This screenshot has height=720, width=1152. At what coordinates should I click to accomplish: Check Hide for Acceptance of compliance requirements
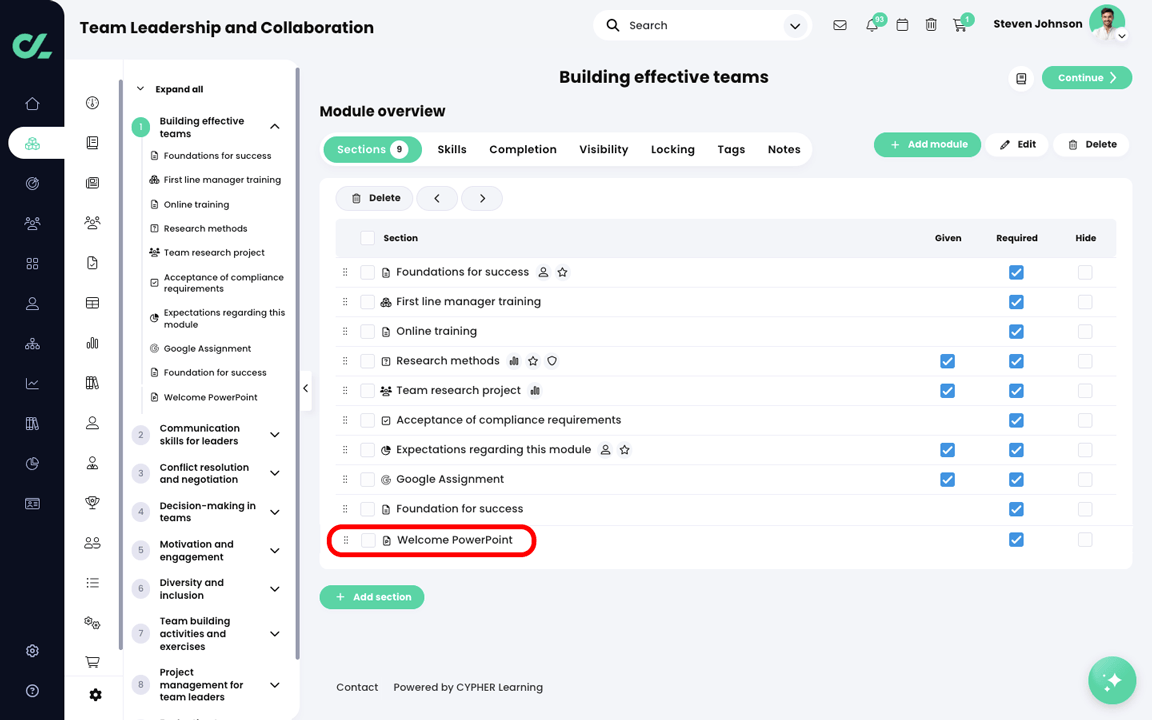click(1085, 420)
